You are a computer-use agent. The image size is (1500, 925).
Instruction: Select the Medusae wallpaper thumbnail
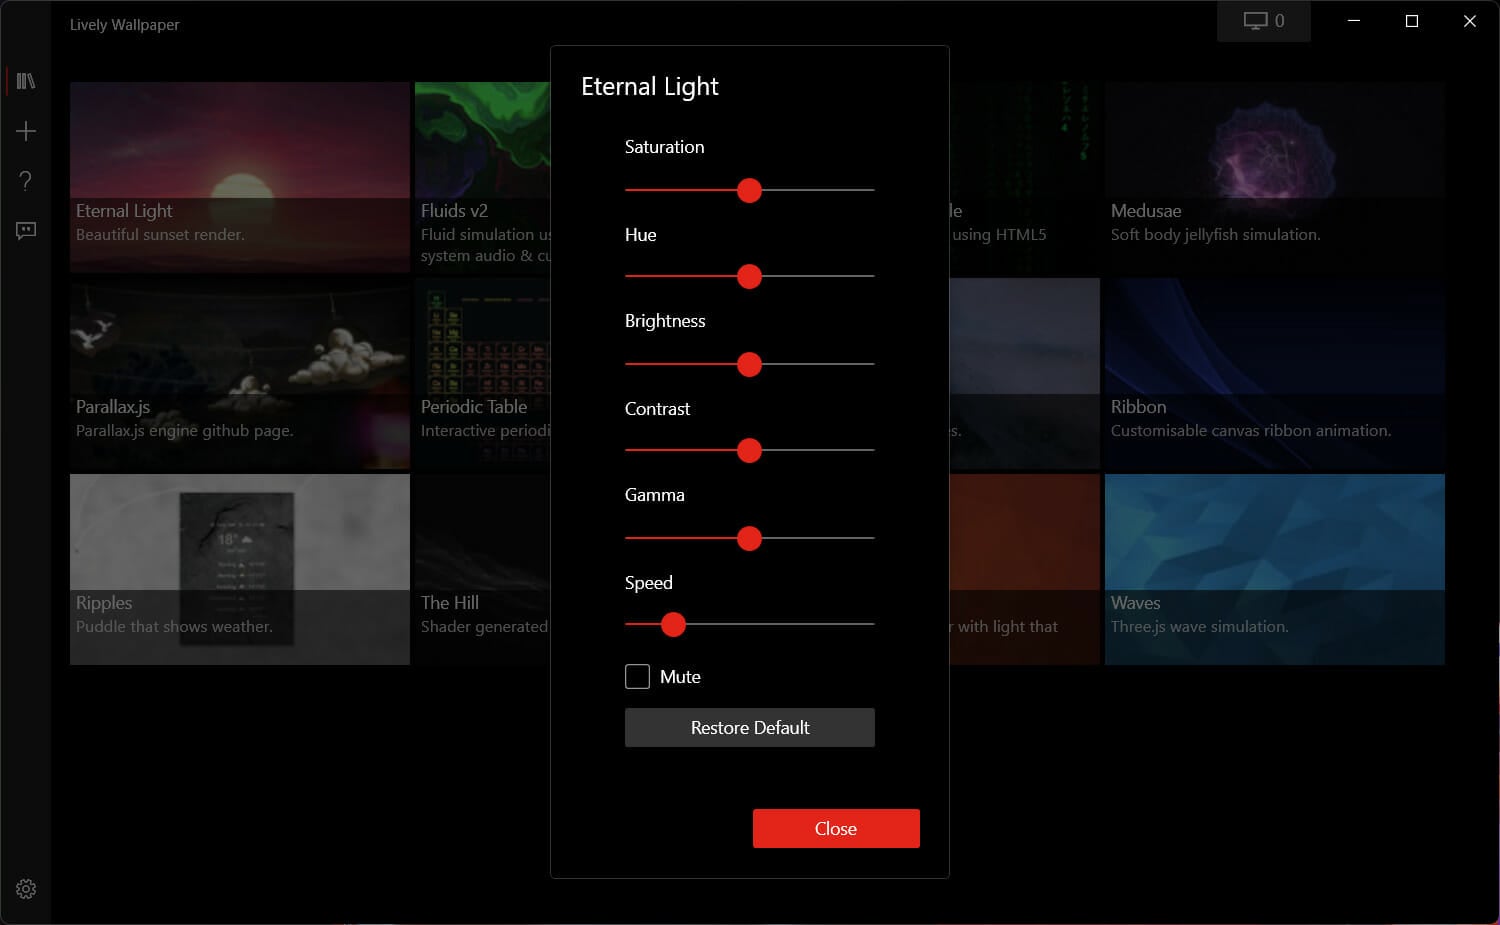pyautogui.click(x=1274, y=177)
